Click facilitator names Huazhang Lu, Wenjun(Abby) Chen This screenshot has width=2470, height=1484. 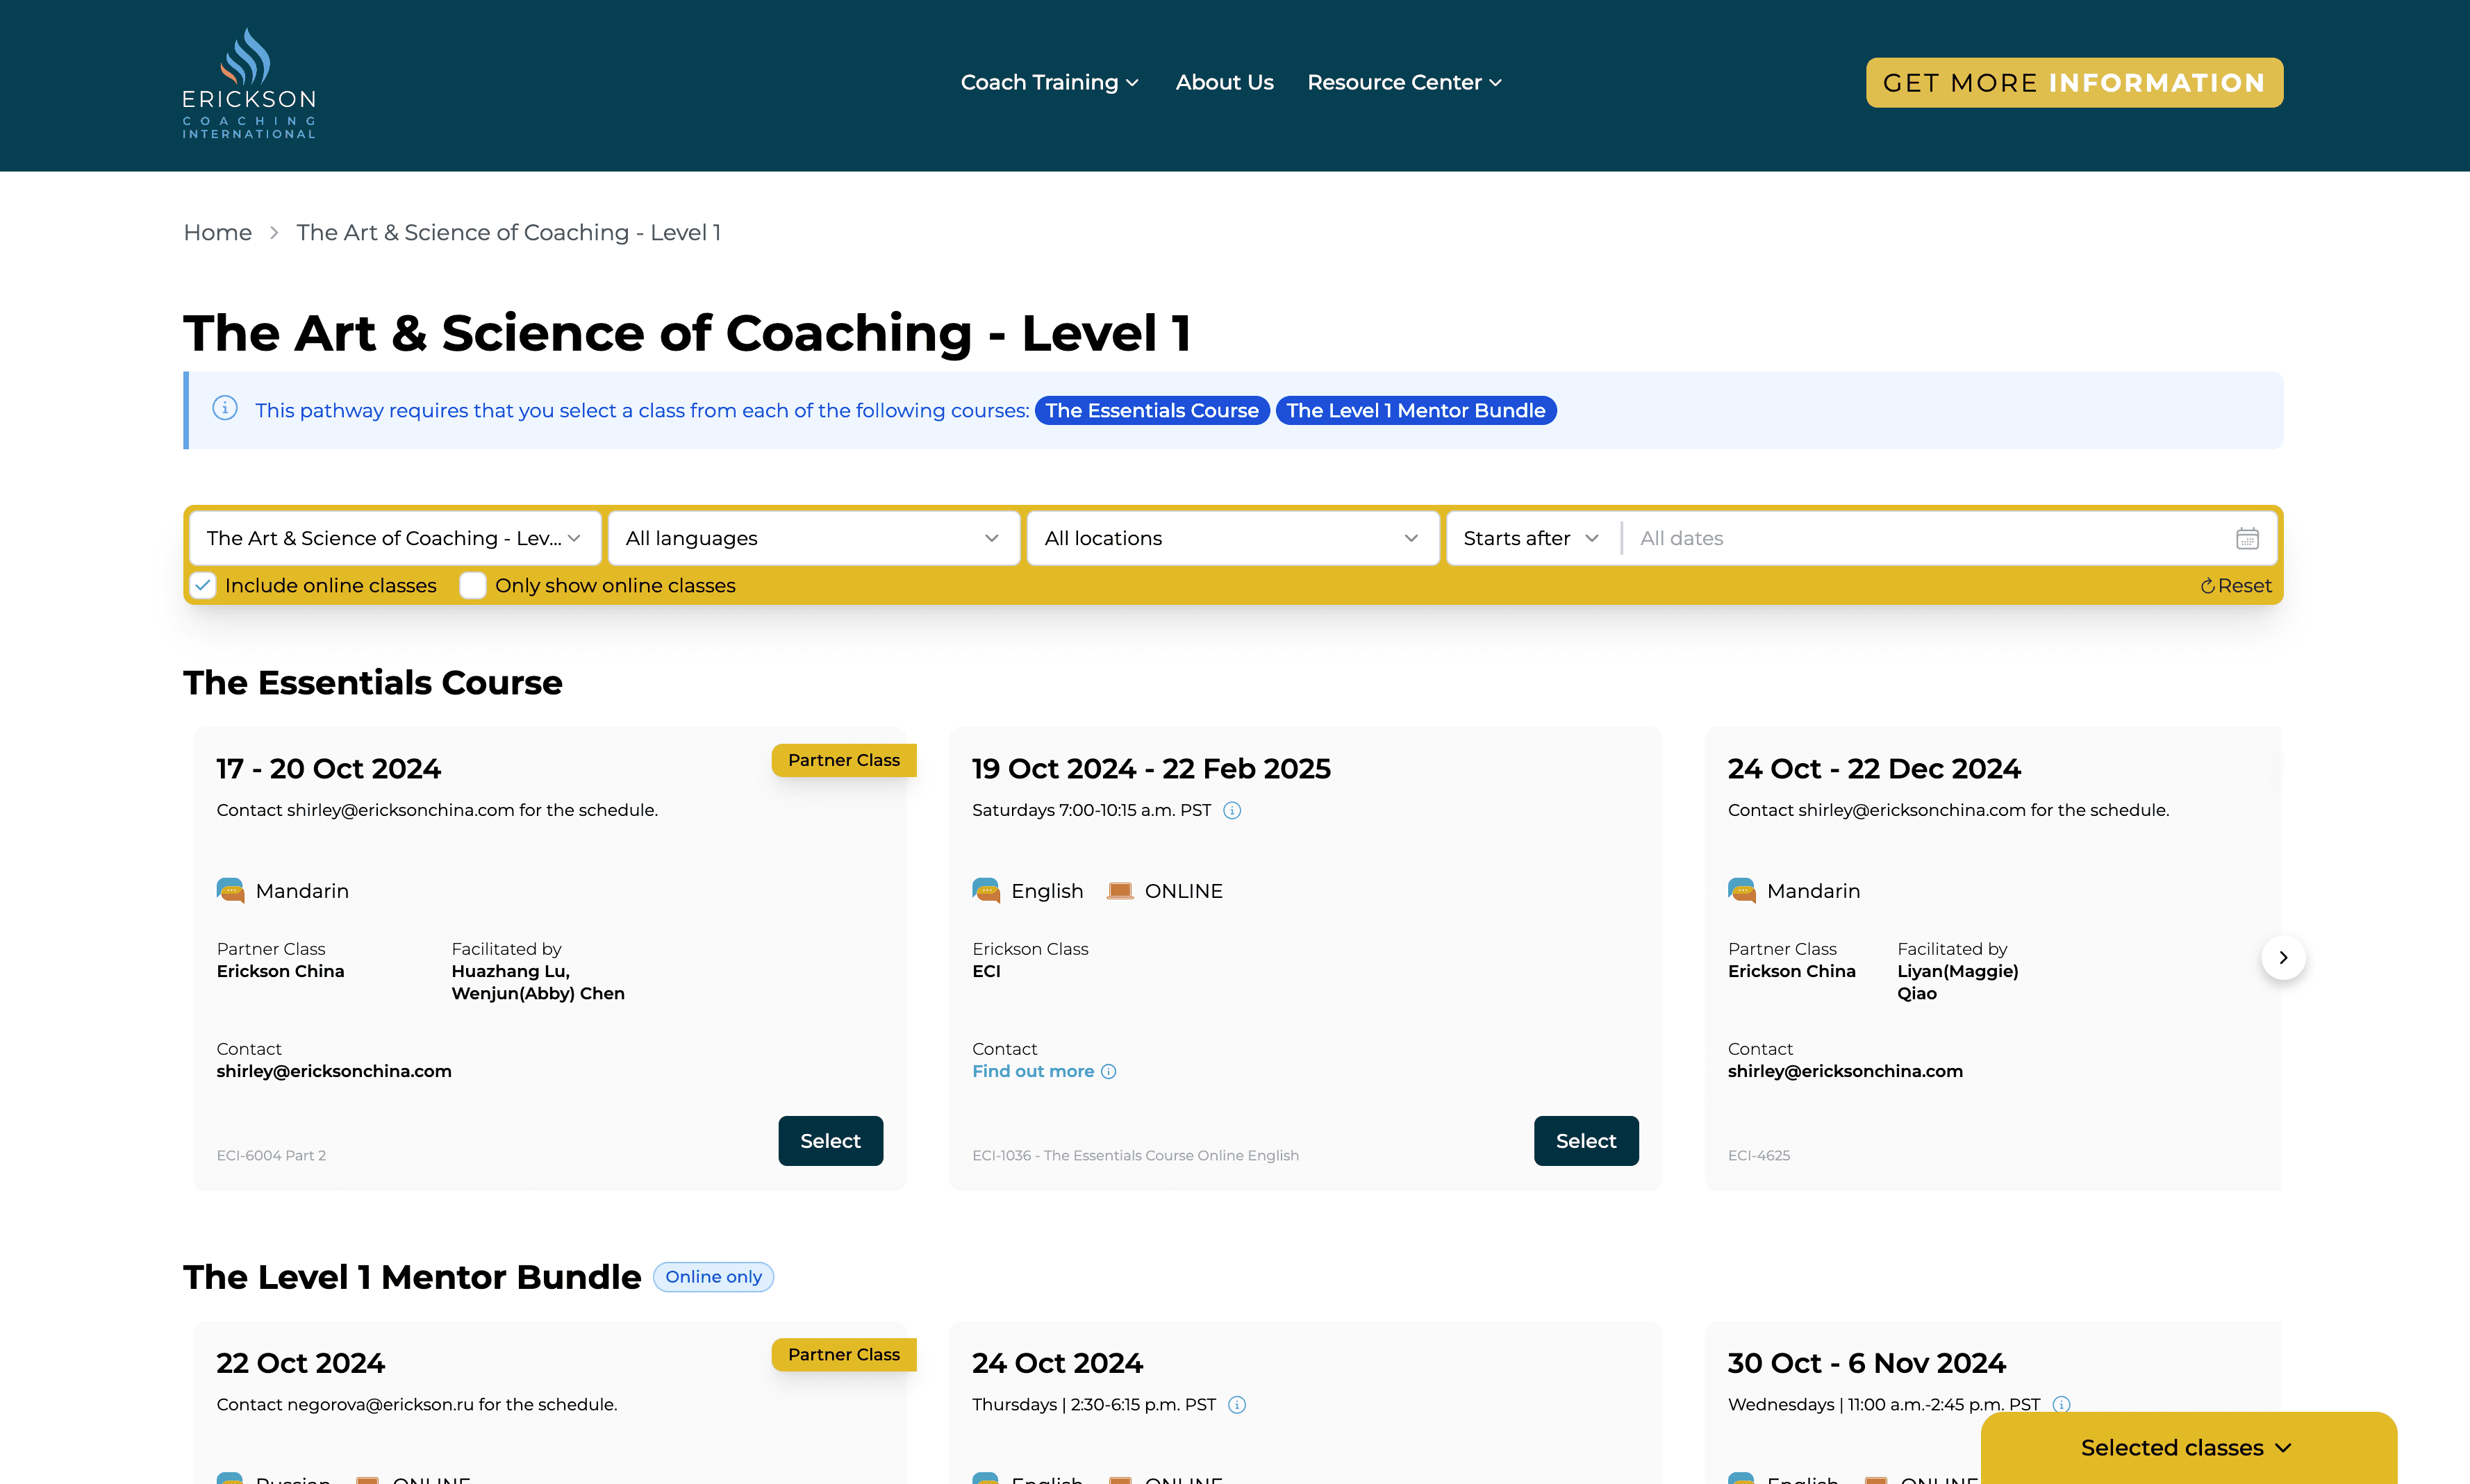538,982
